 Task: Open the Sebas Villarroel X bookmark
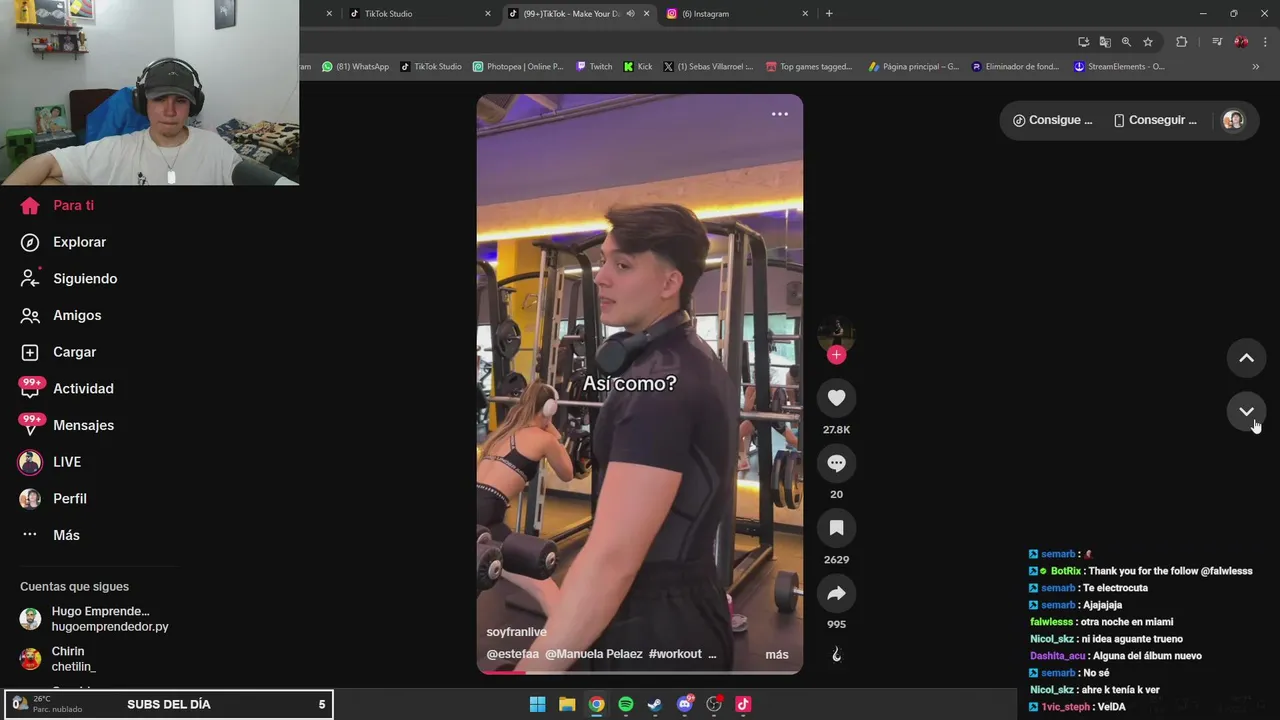click(x=708, y=67)
